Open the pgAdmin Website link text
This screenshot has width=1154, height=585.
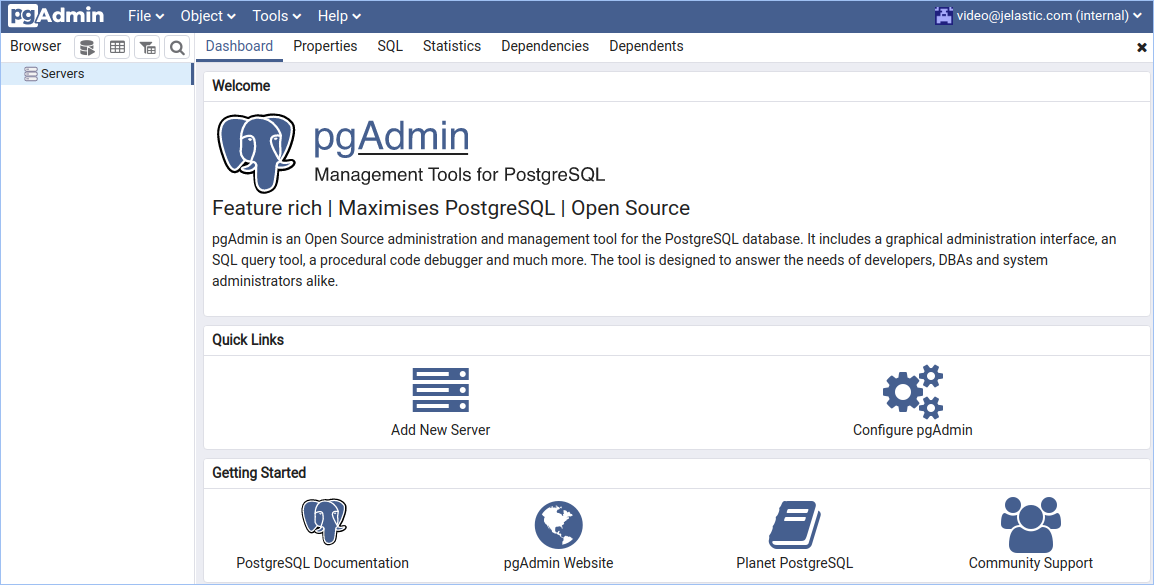pyautogui.click(x=559, y=563)
